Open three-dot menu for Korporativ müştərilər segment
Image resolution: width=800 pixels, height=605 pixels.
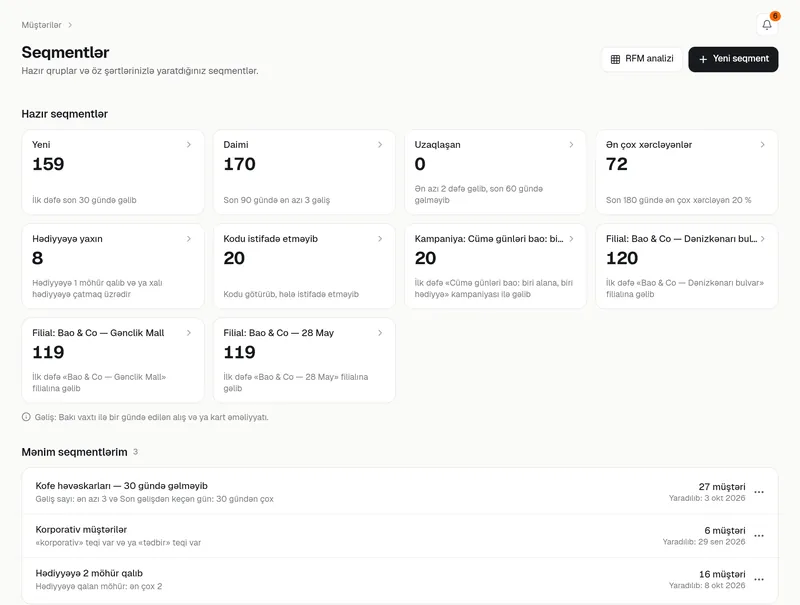759,536
